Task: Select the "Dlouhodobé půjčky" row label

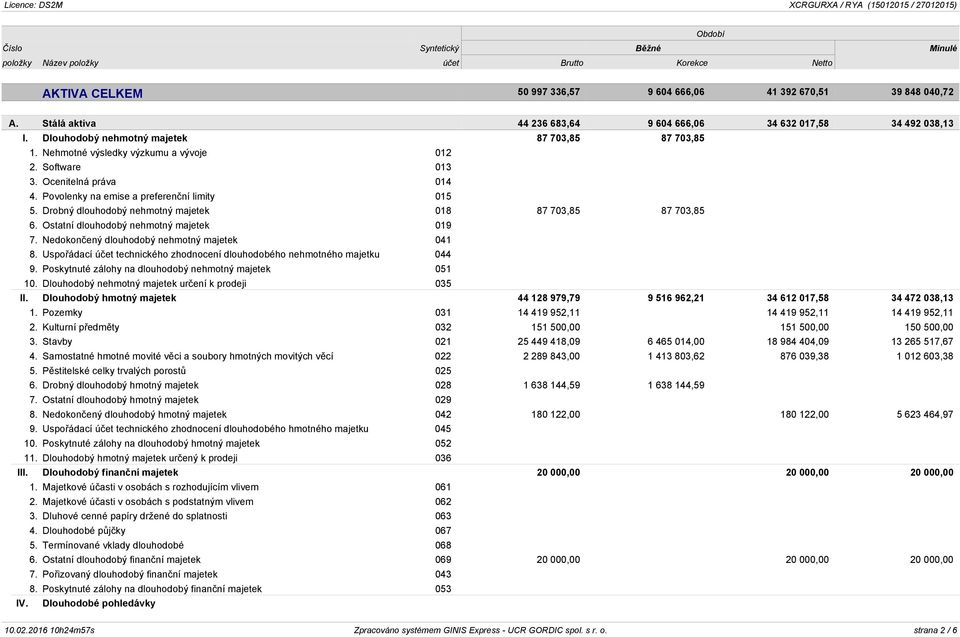Action: 83,531
